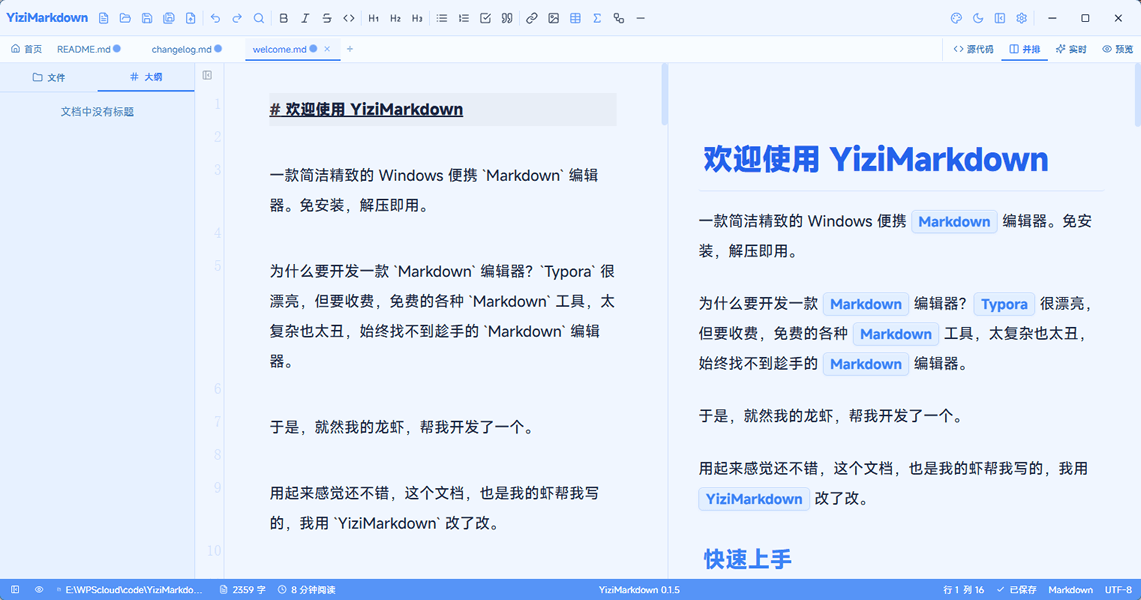Click the Save All icon

click(169, 18)
